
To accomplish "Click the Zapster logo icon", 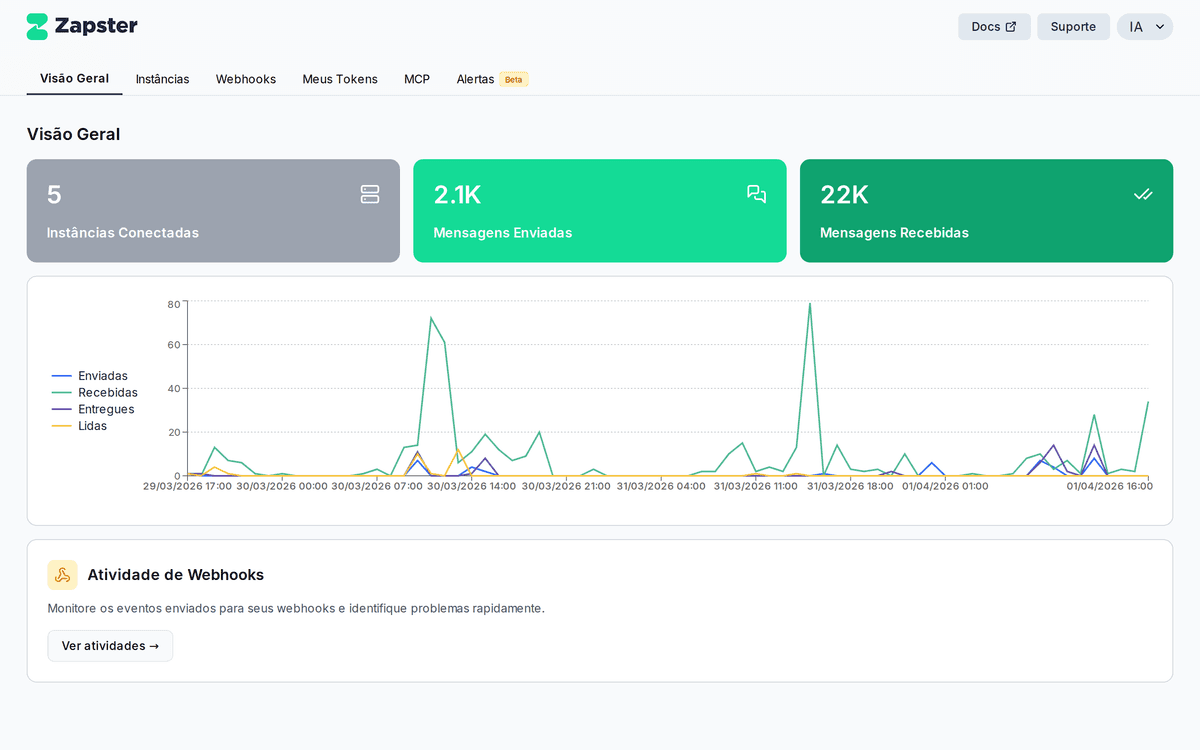I will coord(38,25).
